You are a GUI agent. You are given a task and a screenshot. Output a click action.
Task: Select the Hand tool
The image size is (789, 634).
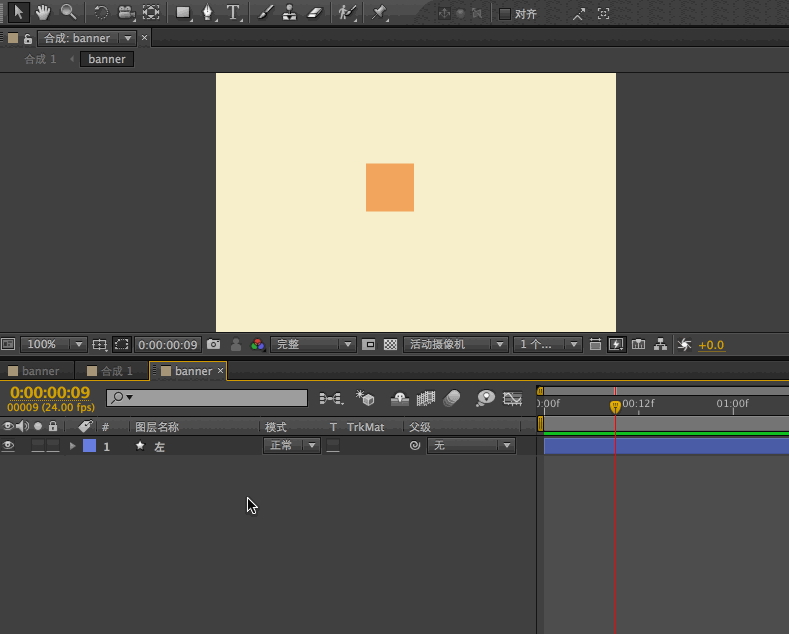(43, 12)
